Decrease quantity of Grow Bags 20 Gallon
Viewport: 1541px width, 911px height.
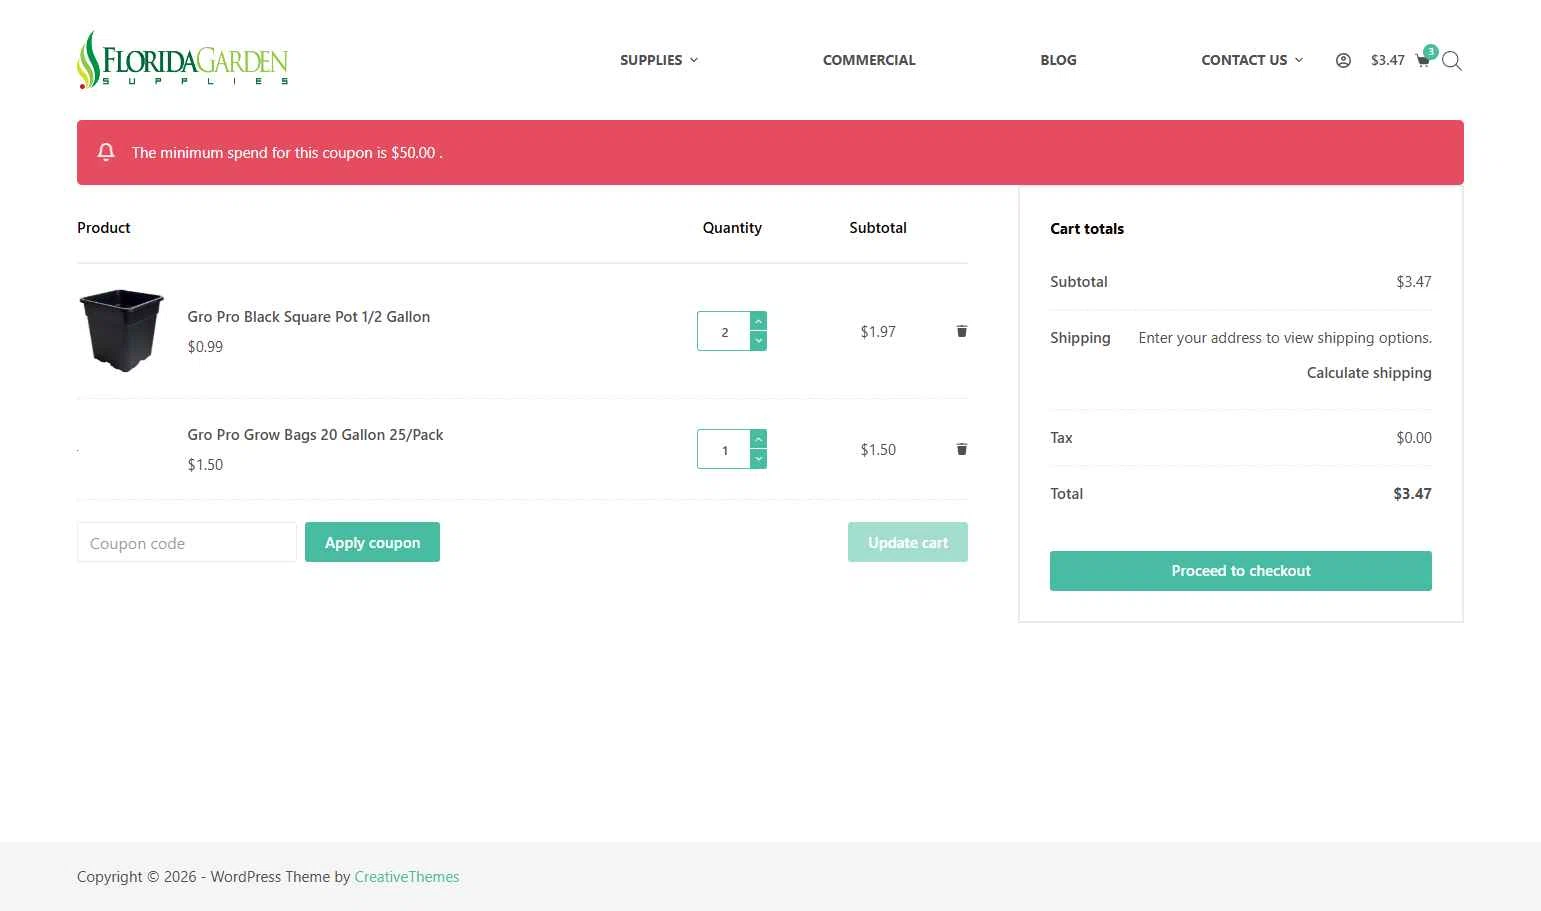[x=759, y=459]
